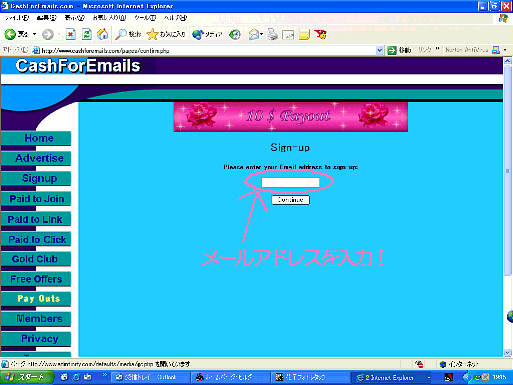Click the 10 $ Payout banner
This screenshot has height=385, width=513.
pyautogui.click(x=291, y=117)
